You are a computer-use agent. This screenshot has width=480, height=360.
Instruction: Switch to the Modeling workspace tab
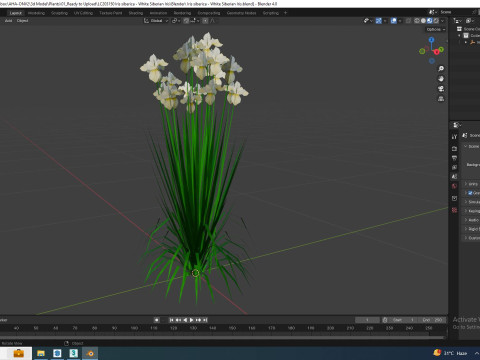[36, 13]
